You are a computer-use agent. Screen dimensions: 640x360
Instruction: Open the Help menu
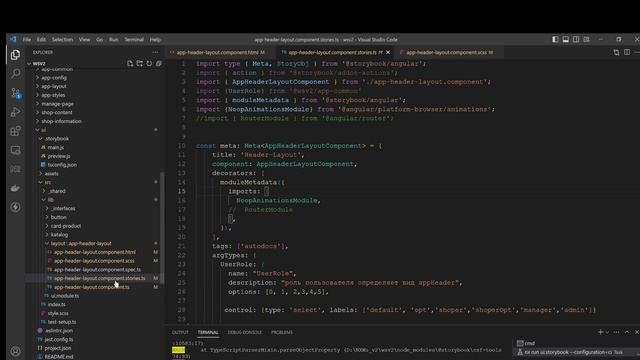click(x=155, y=40)
